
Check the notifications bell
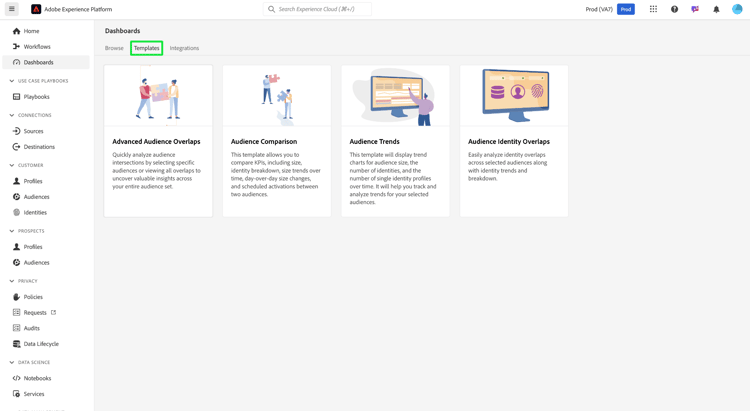click(716, 9)
